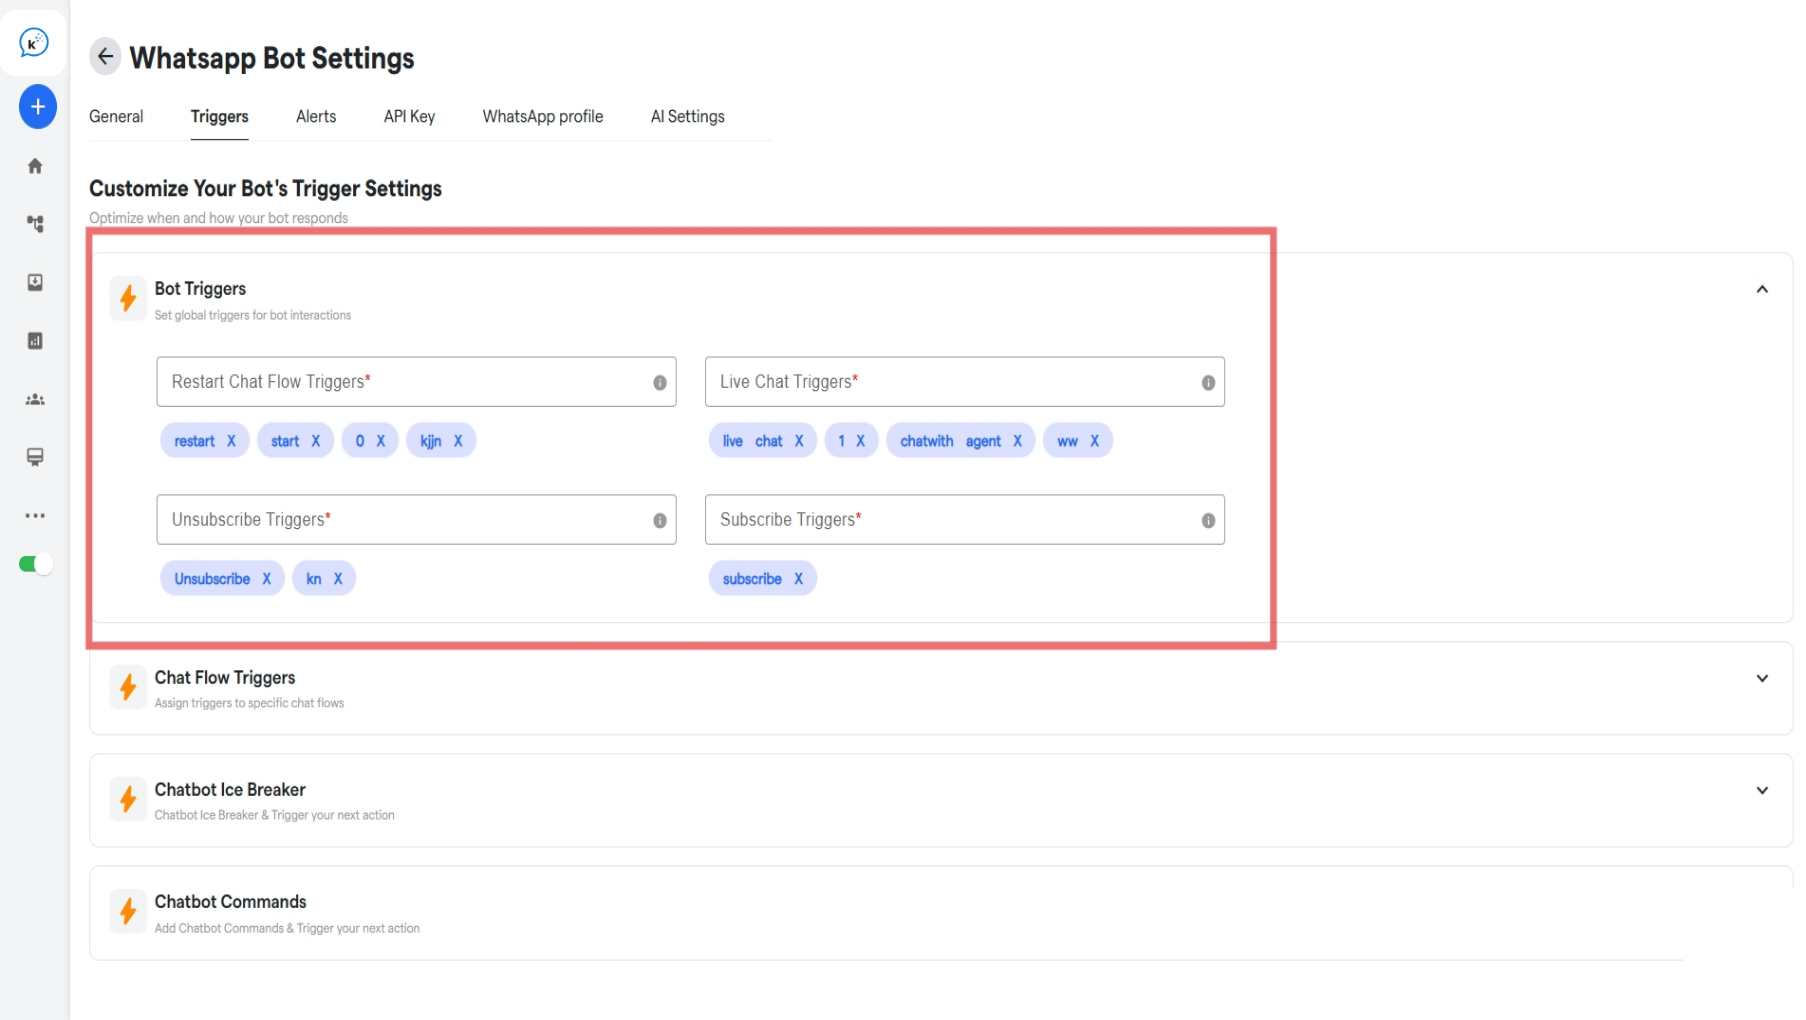Click info icon in Subscribe Triggers field

coord(1208,521)
